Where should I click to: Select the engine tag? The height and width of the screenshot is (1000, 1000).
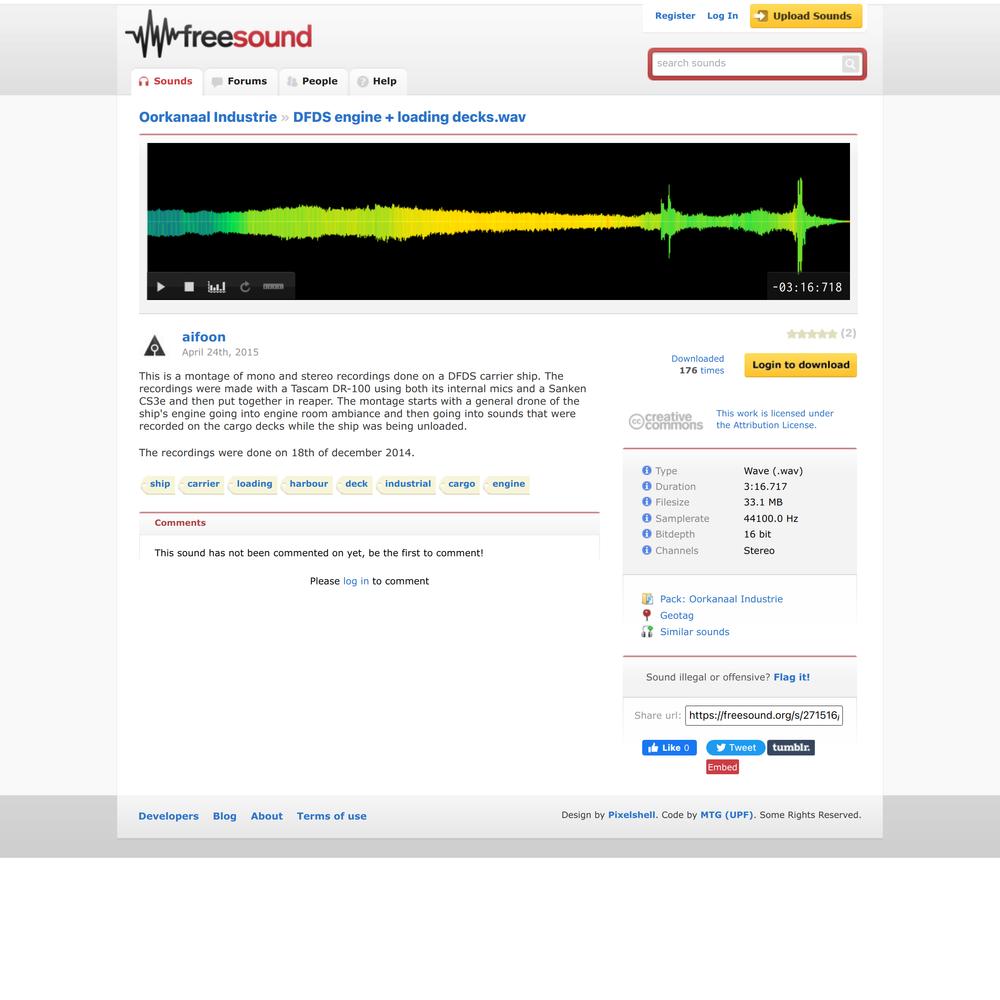(508, 484)
